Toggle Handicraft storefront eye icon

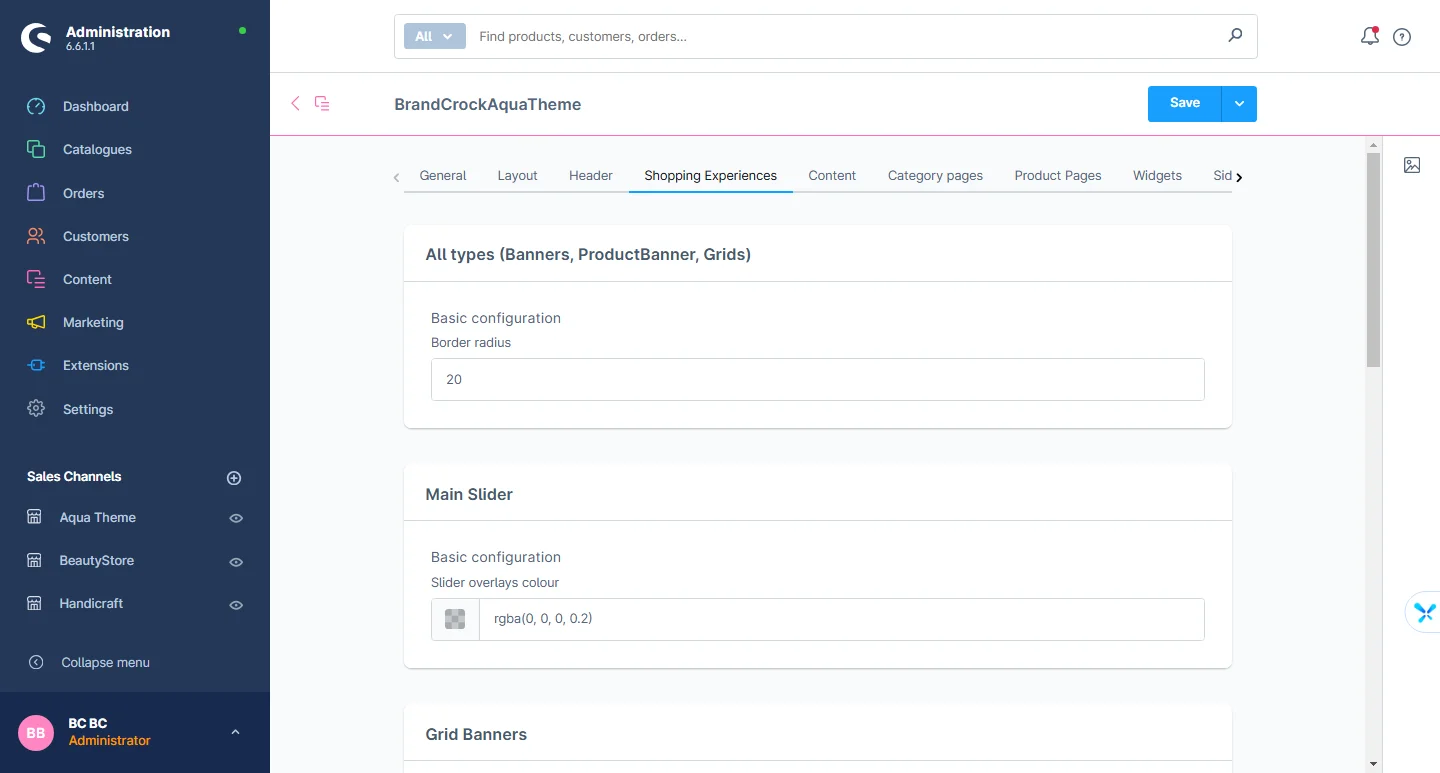coord(236,605)
